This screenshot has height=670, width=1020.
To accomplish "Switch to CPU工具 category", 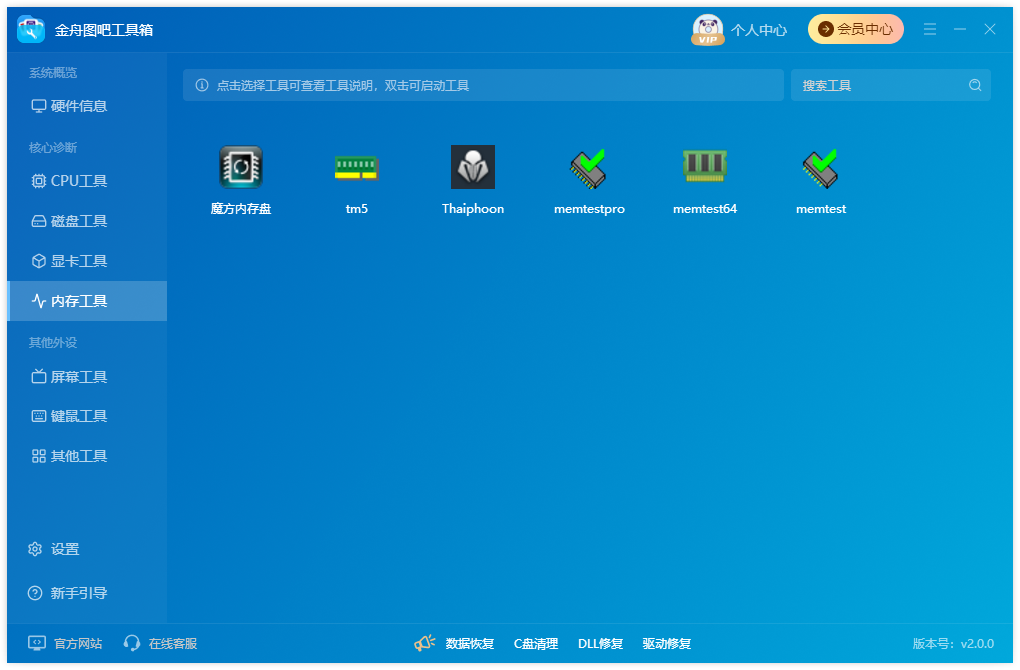I will point(87,181).
